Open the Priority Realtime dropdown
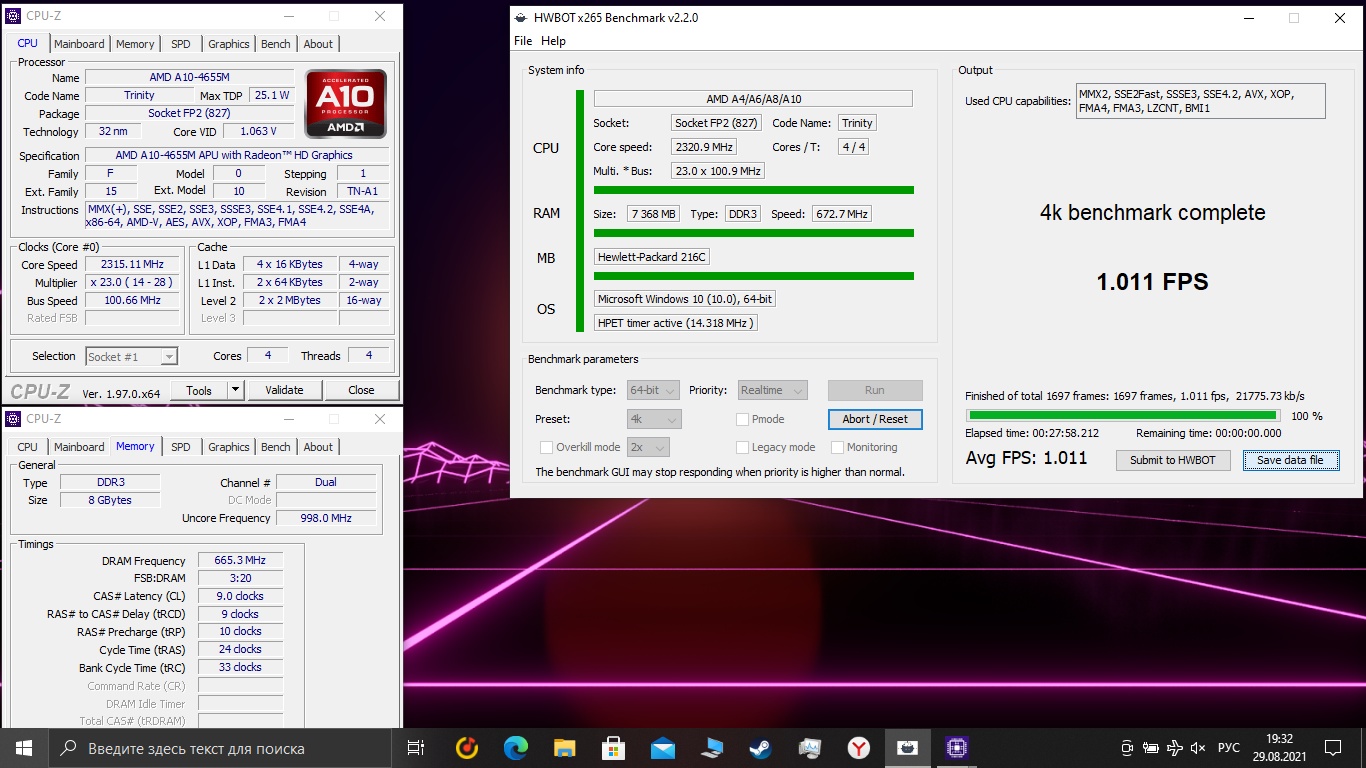This screenshot has width=1366, height=768. pos(772,390)
